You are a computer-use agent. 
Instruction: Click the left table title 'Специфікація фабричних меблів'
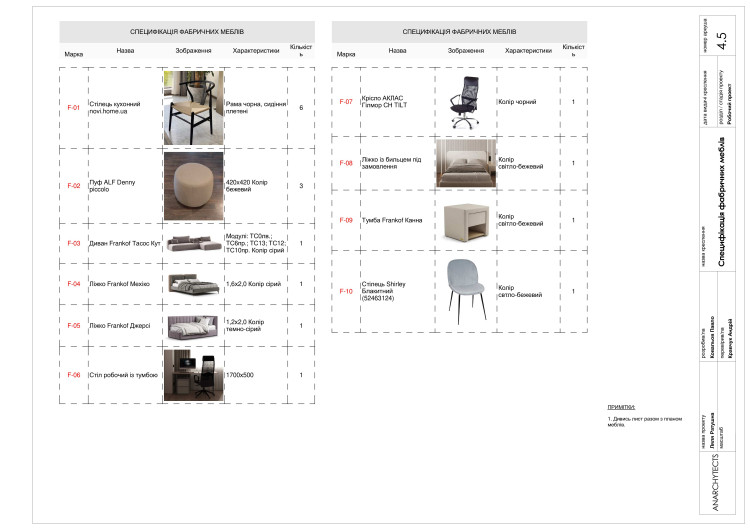(x=187, y=32)
